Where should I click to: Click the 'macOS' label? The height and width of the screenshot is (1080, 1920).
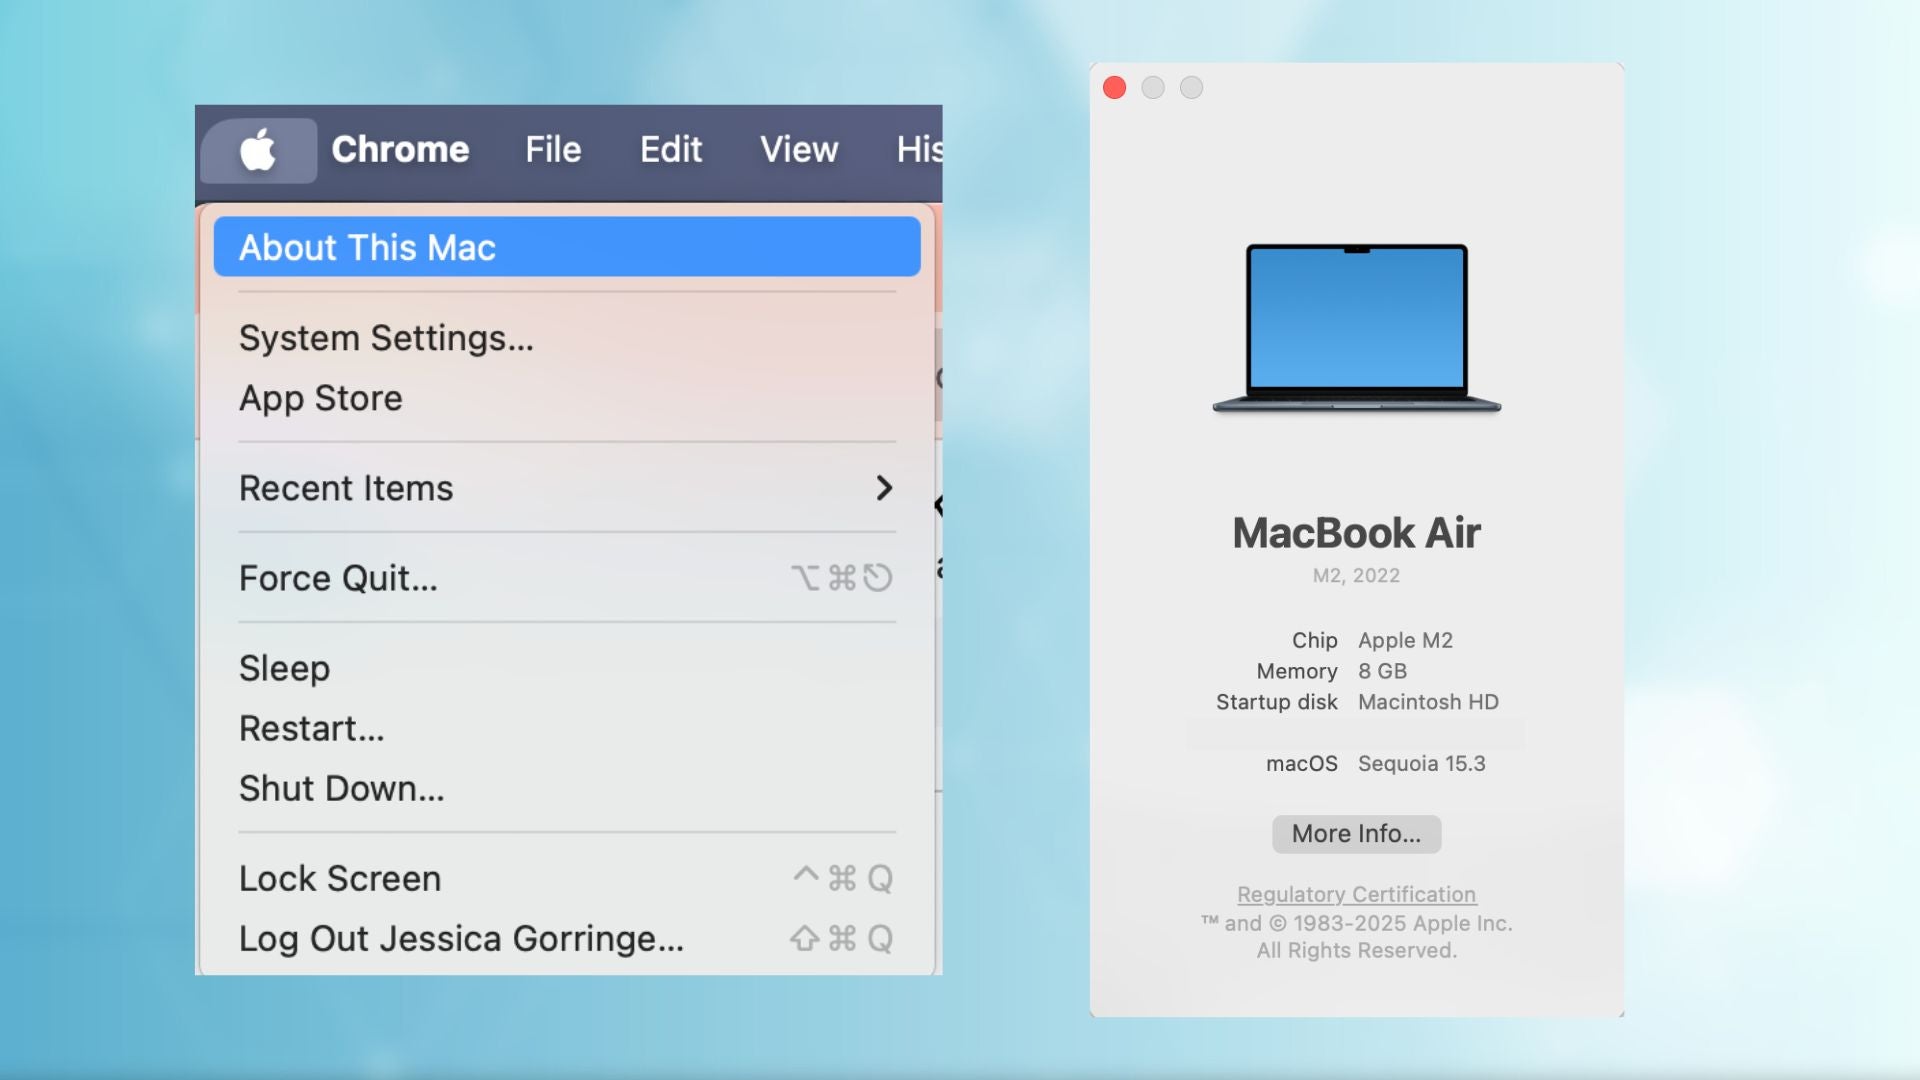click(1301, 764)
